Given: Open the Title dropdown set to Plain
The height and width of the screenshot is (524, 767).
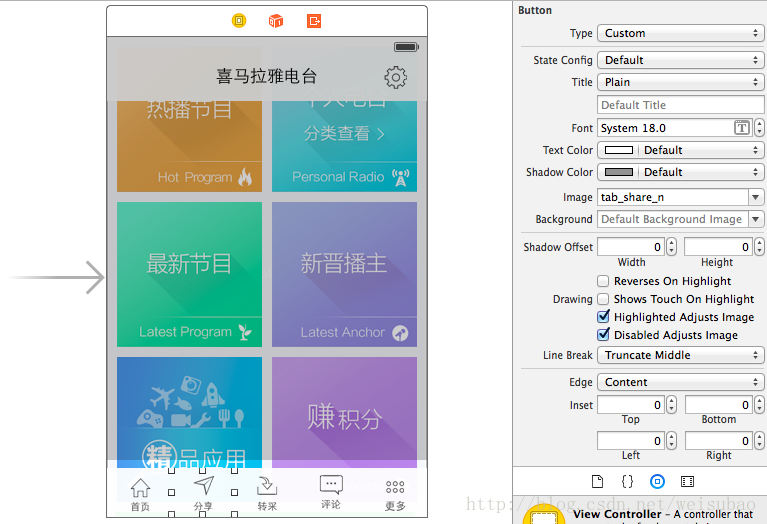Looking at the screenshot, I should click(x=680, y=82).
